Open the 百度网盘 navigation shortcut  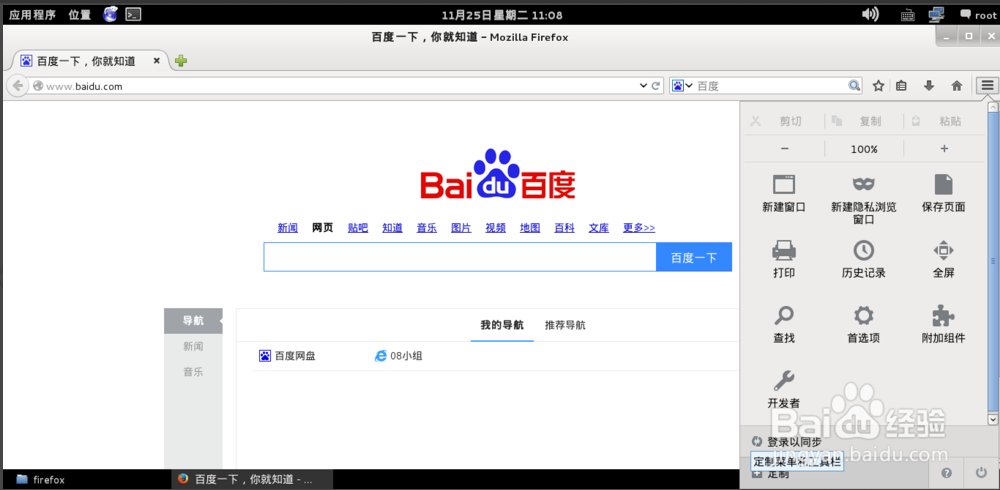287,356
